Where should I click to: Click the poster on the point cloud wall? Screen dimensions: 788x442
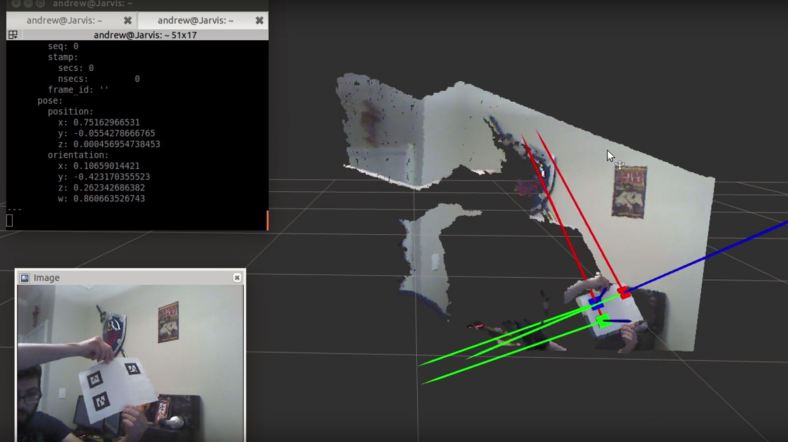(x=630, y=192)
